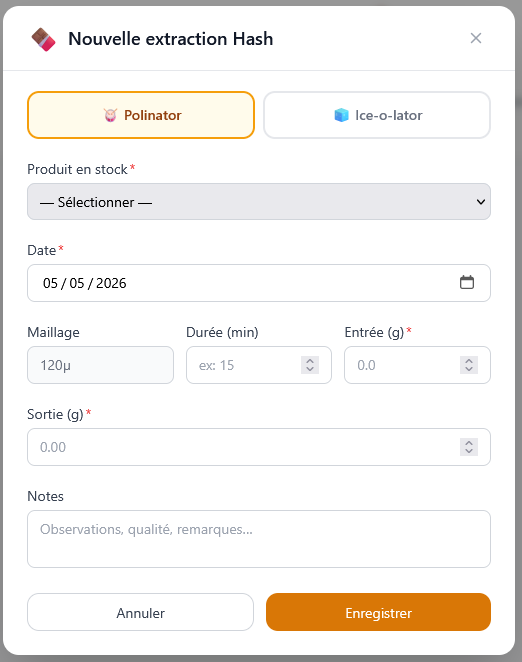The height and width of the screenshot is (662, 522).
Task: Click the Annuler button
Action: click(x=141, y=612)
